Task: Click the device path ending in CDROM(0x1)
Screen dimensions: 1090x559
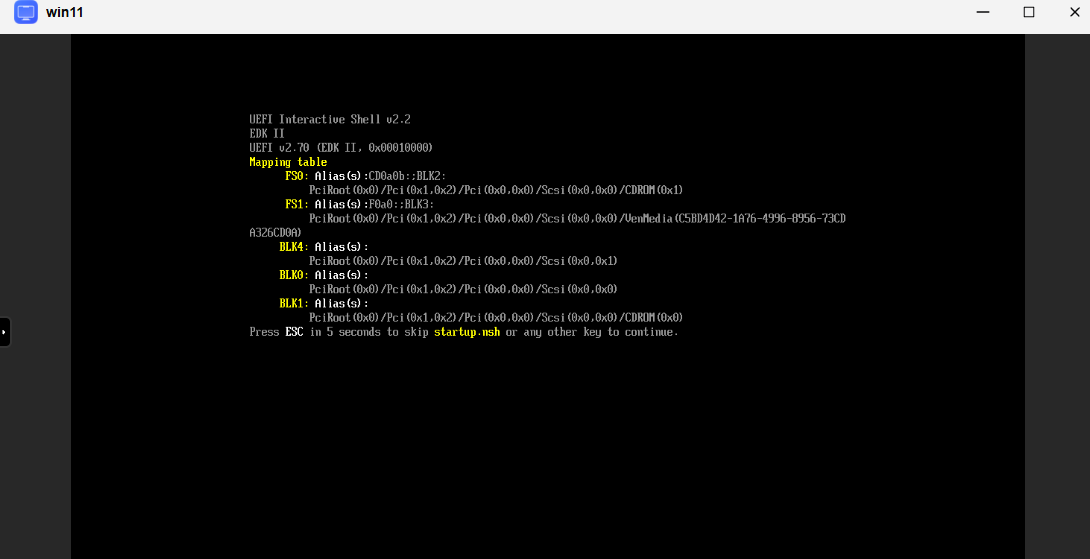Action: coord(496,191)
